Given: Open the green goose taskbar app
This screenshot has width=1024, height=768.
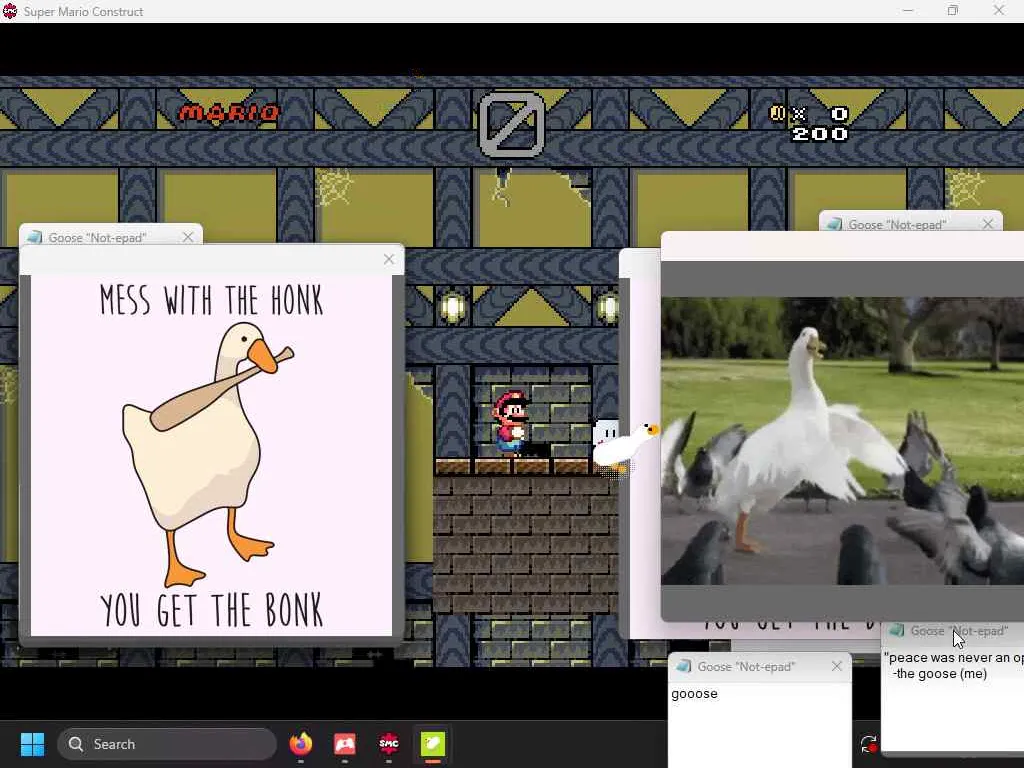Looking at the screenshot, I should 432,744.
